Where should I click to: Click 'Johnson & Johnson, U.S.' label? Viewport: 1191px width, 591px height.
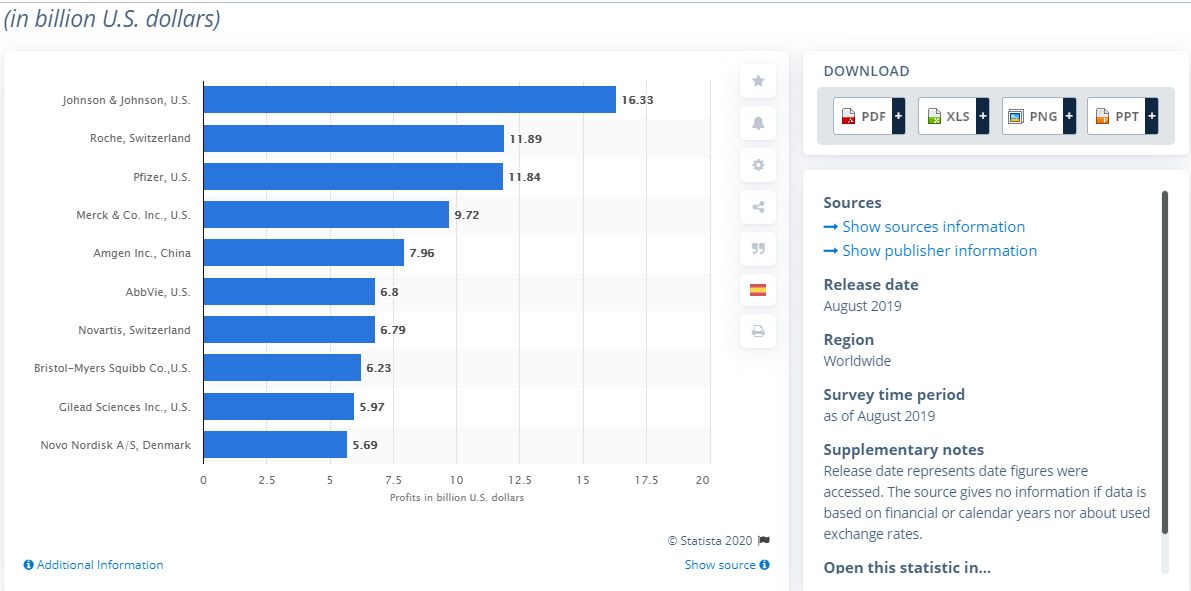click(127, 100)
